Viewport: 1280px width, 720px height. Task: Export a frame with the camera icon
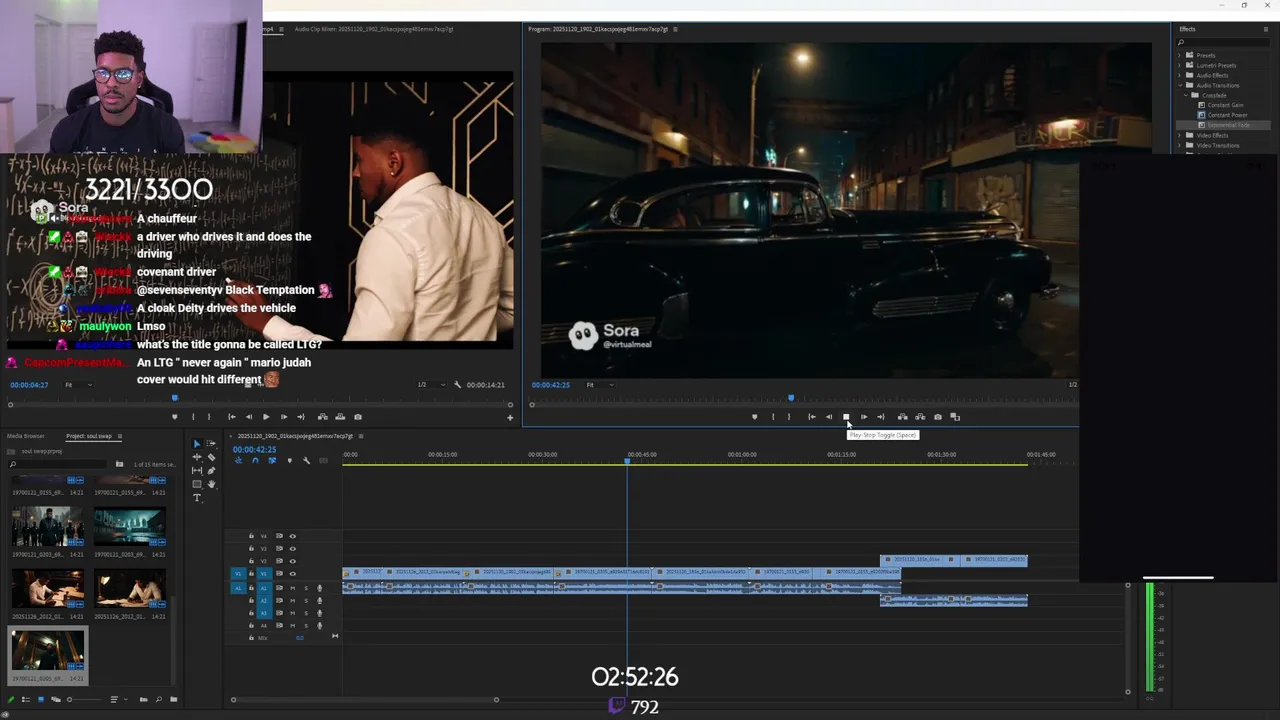[938, 417]
